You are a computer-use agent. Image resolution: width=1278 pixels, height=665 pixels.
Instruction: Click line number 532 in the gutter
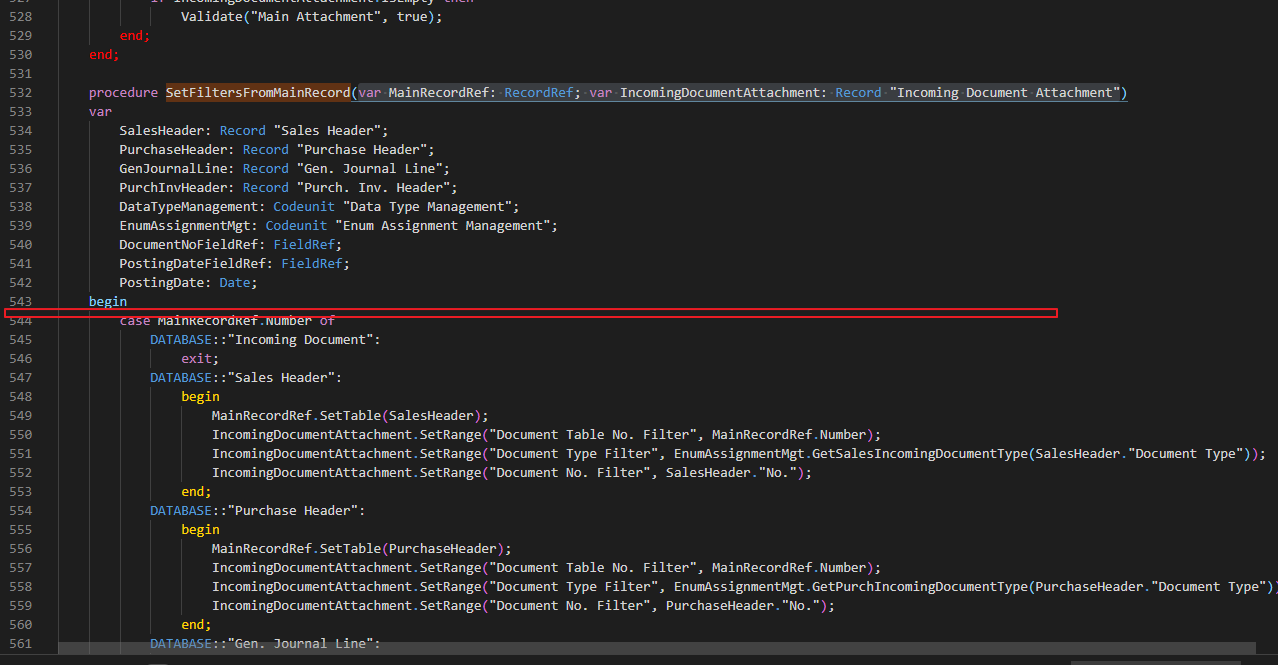[20, 93]
